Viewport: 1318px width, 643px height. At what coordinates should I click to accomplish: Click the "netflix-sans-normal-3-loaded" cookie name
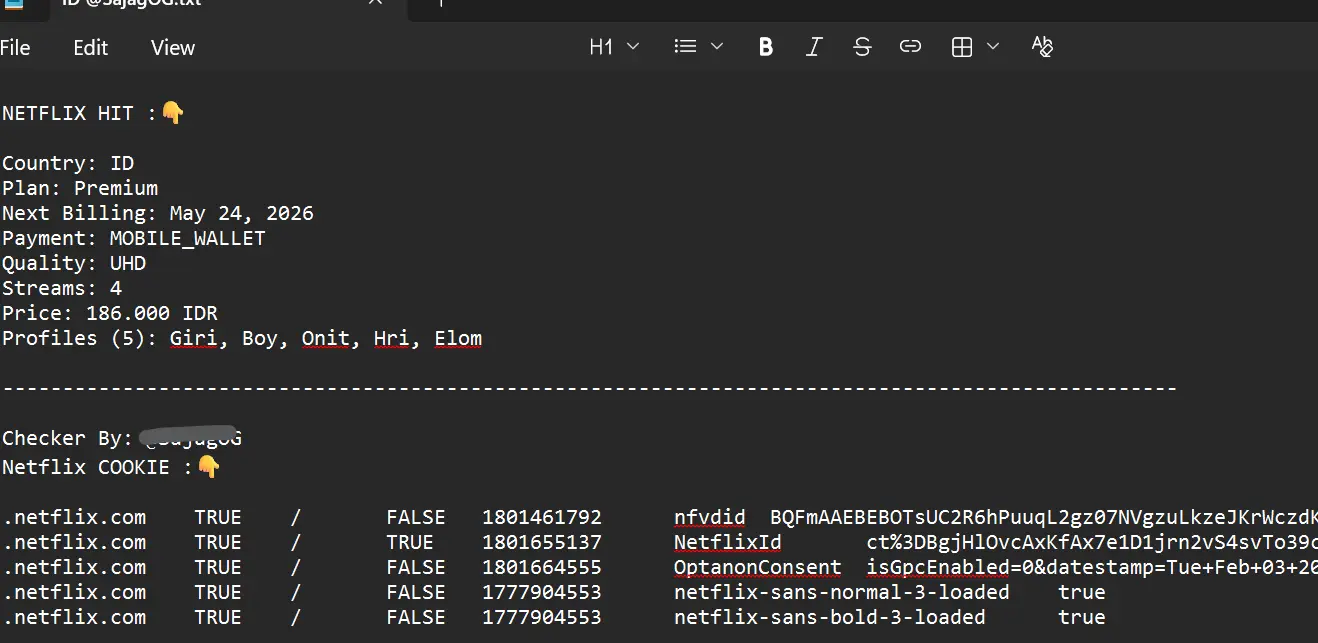(842, 592)
